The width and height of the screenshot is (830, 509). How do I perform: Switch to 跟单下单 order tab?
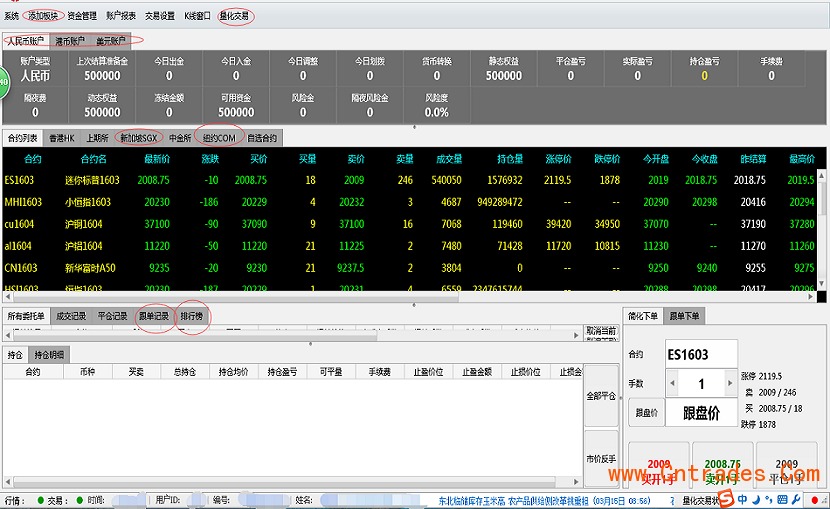(685, 316)
